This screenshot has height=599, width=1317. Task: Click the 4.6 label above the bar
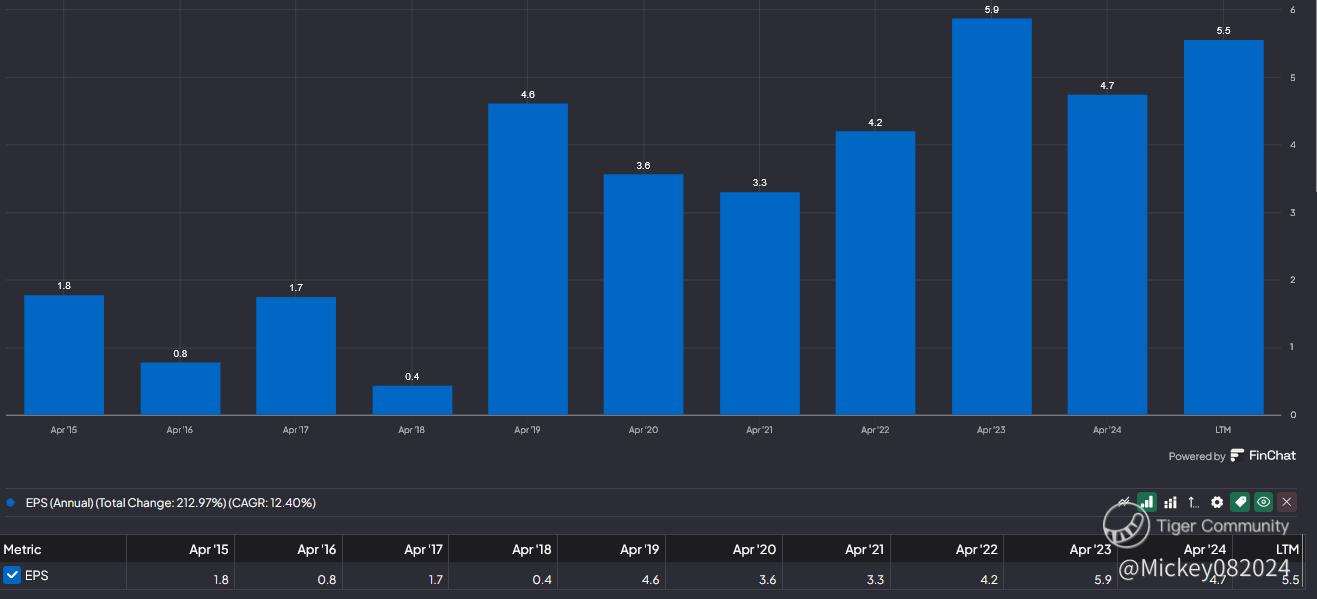(528, 94)
